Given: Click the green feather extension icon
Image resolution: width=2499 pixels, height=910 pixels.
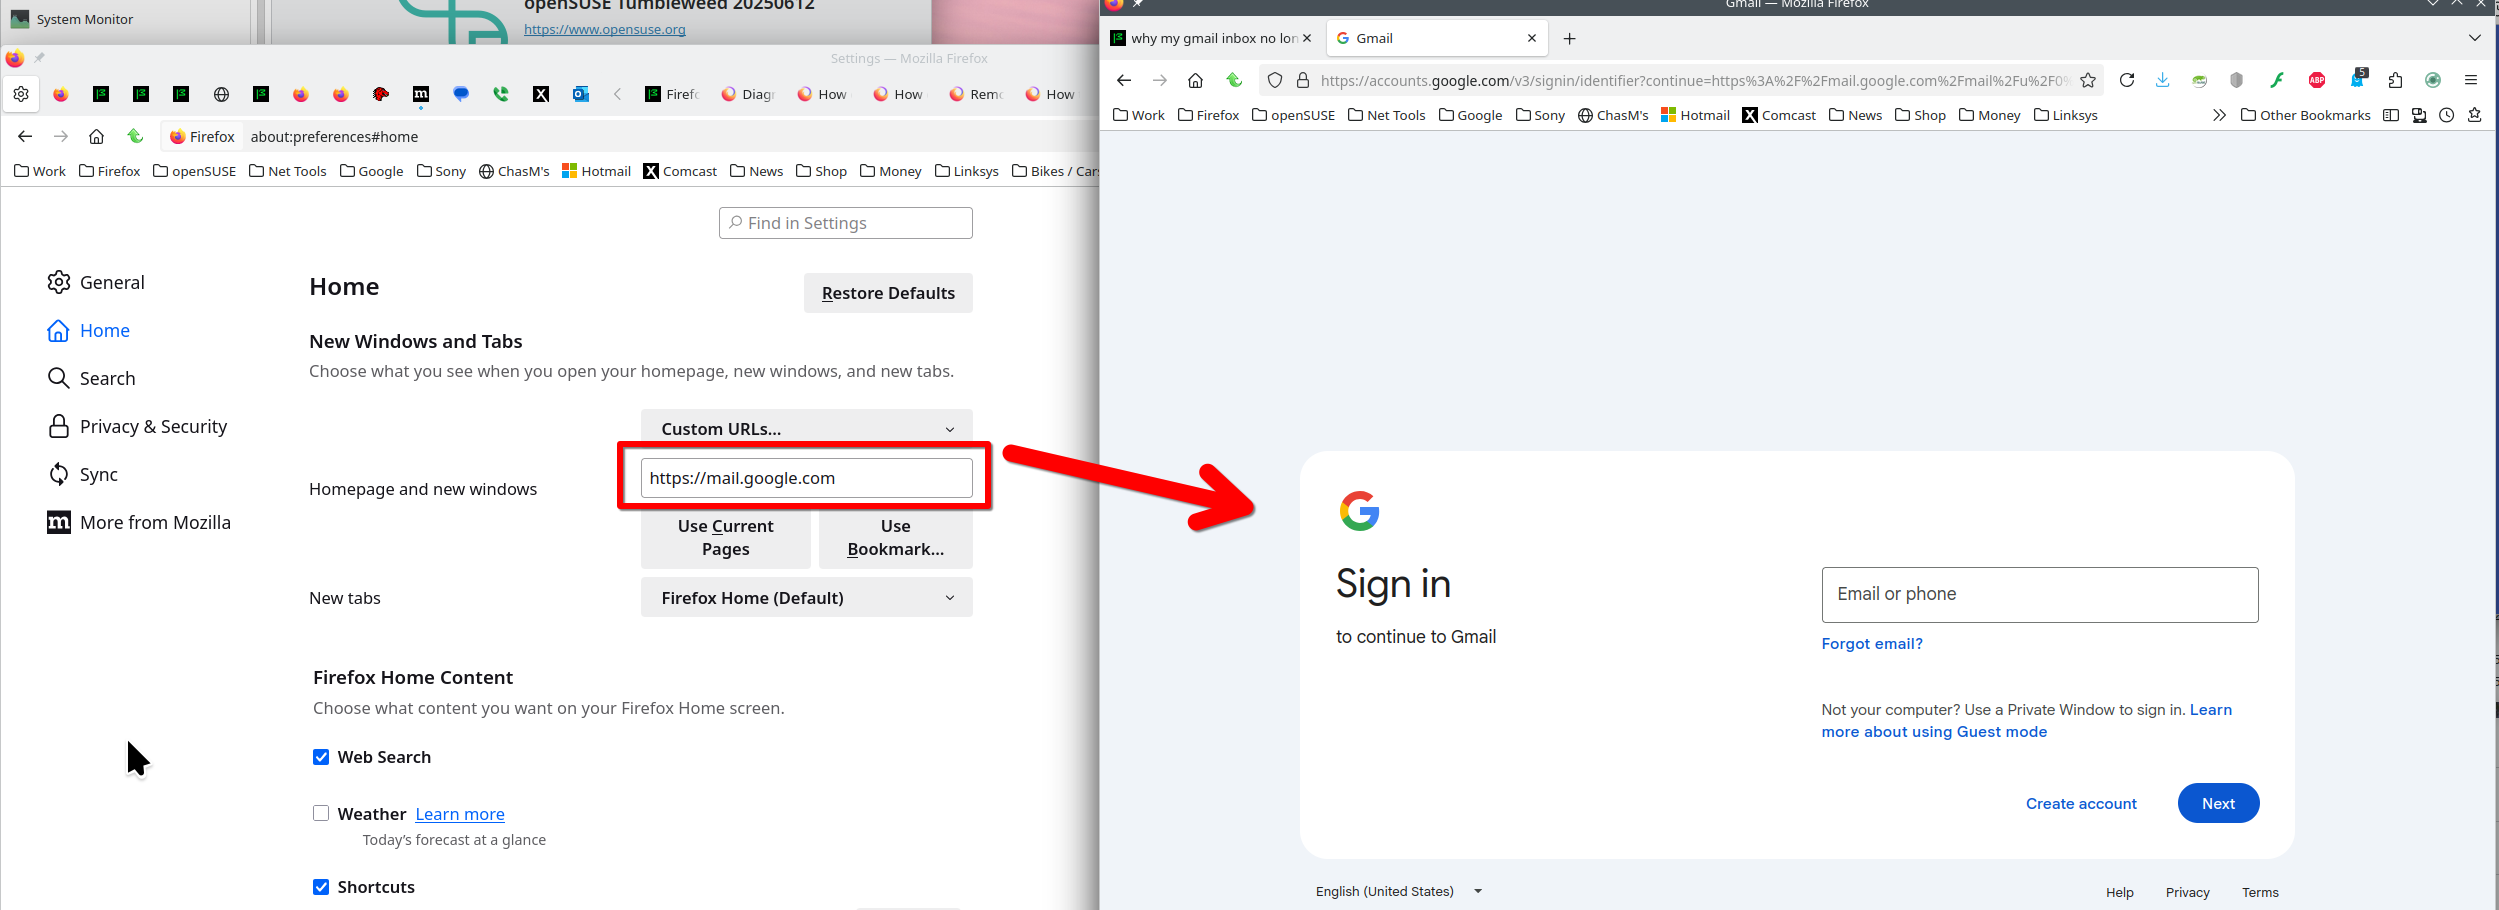Looking at the screenshot, I should [2277, 80].
